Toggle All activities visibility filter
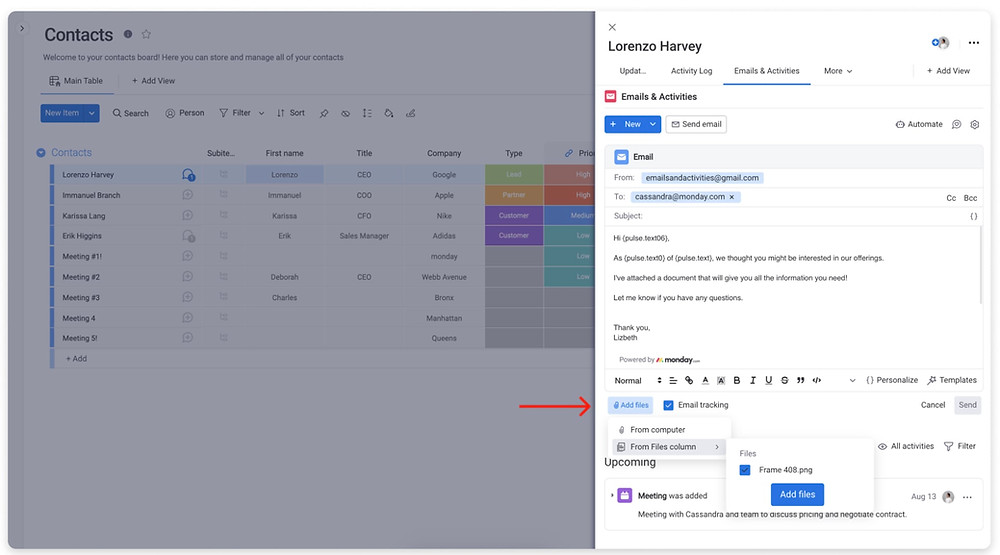The width and height of the screenshot is (1000, 555). tap(906, 447)
